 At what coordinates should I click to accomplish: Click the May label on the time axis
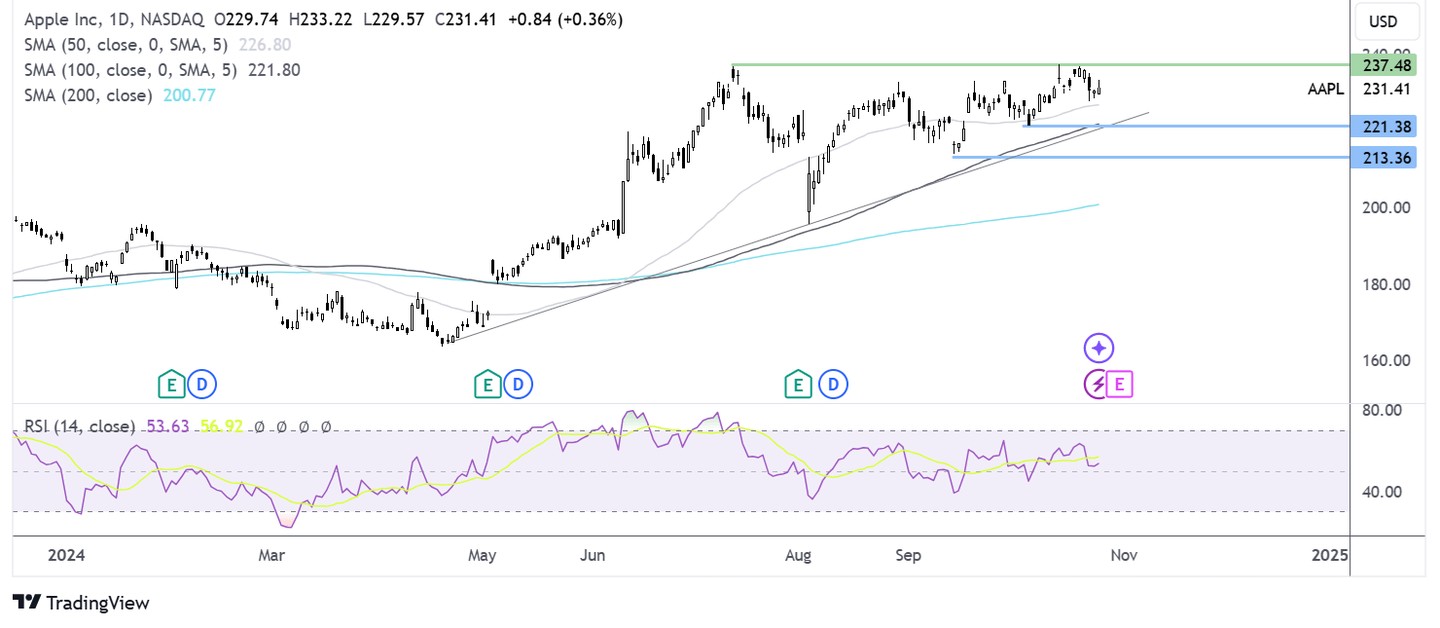(483, 555)
